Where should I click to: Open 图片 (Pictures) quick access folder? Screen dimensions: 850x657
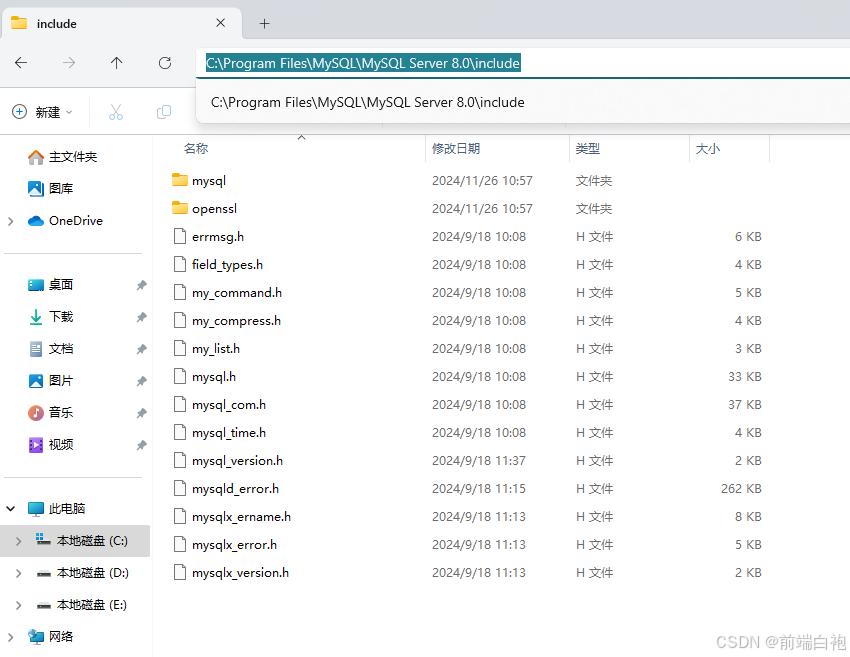click(x=50, y=381)
